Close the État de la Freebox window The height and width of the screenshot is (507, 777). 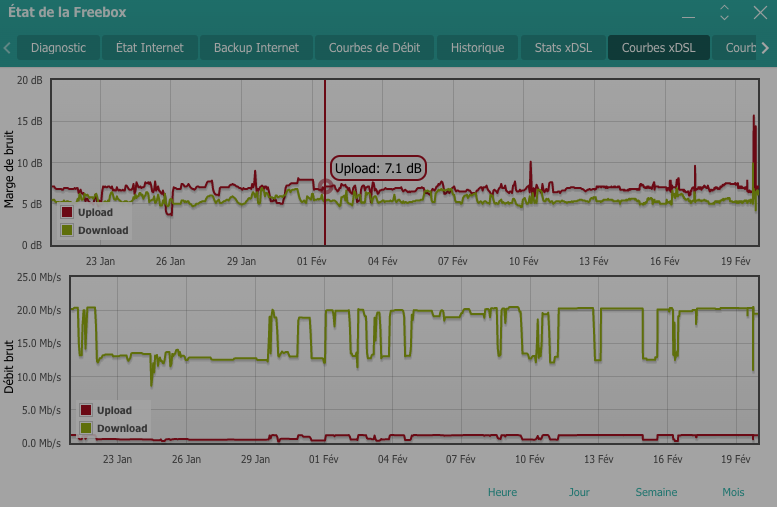[x=759, y=13]
